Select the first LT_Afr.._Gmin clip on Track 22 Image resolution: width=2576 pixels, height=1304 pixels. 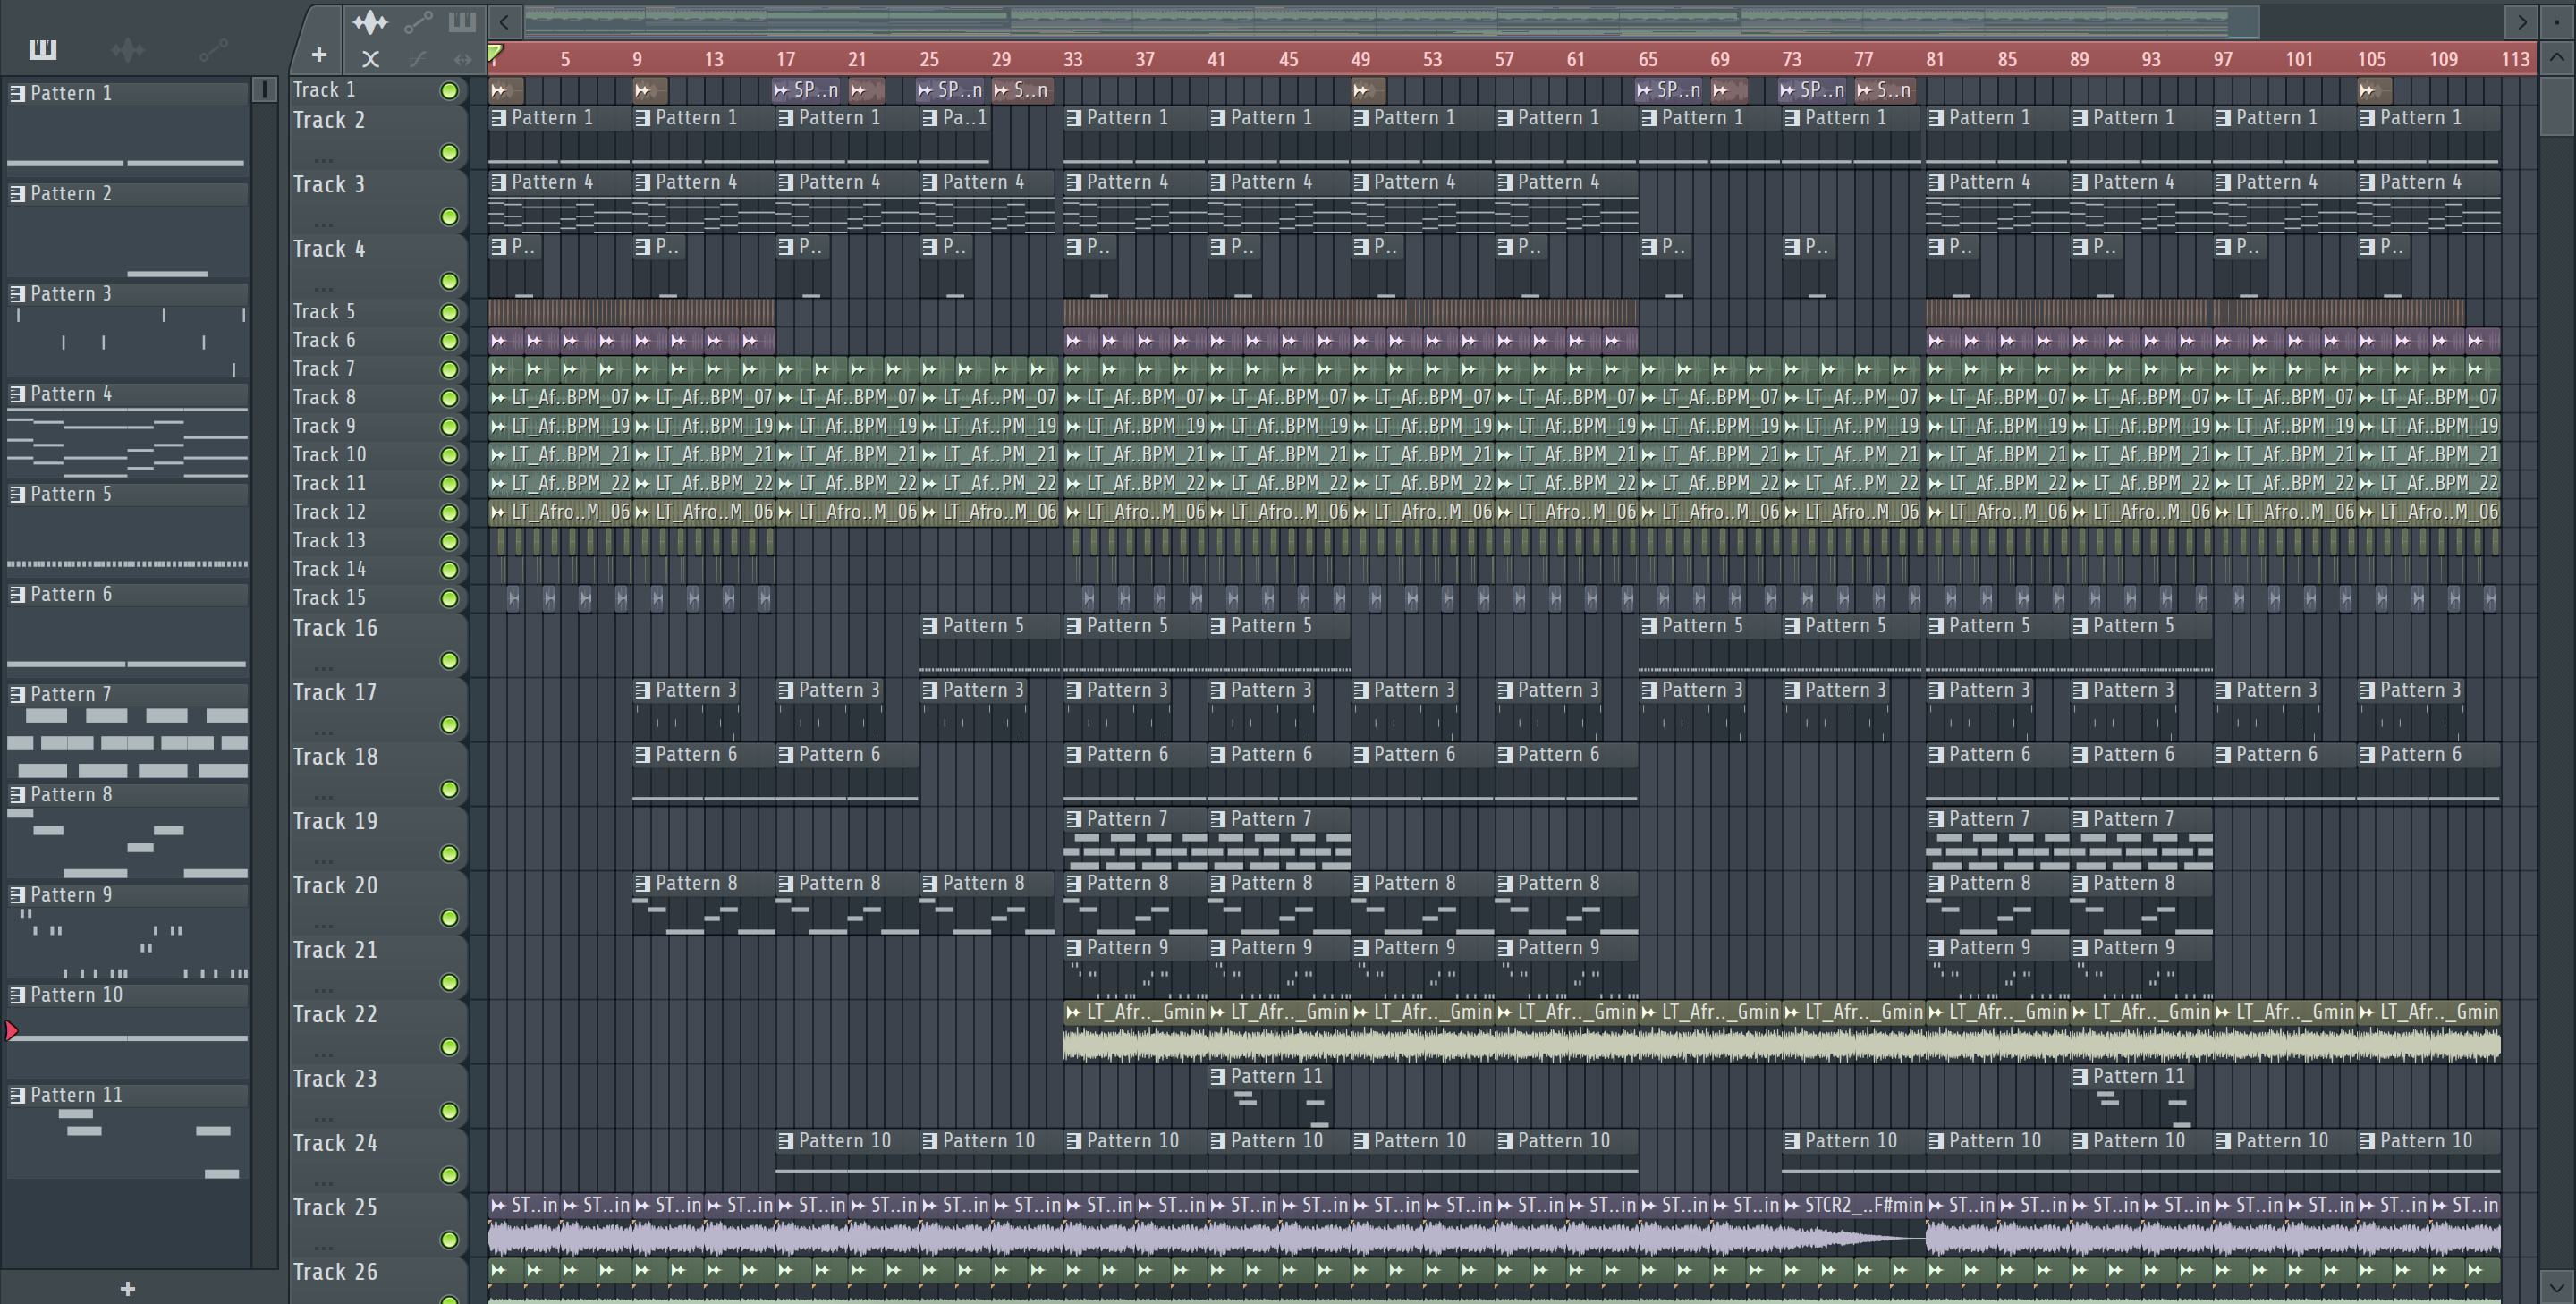1135,1031
